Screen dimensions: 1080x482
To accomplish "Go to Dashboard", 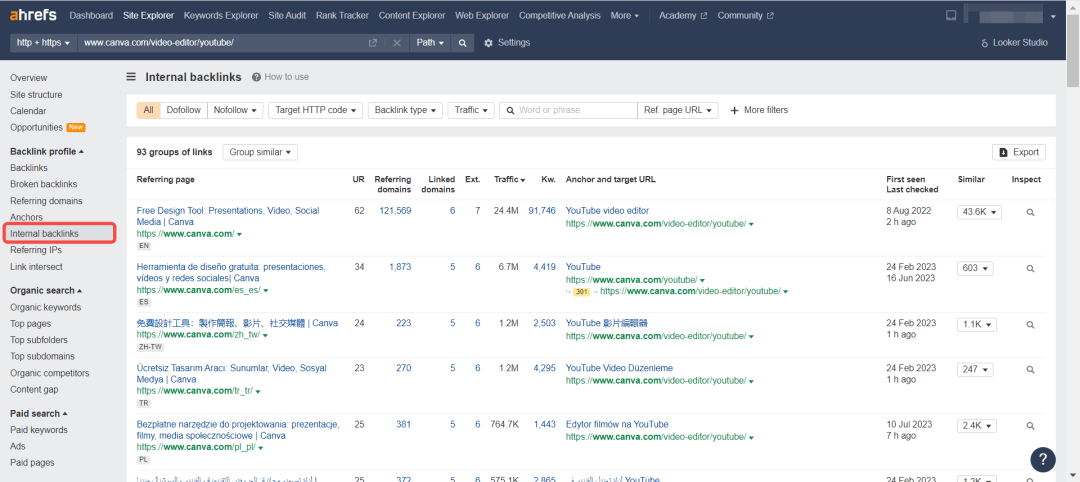I will (92, 15).
